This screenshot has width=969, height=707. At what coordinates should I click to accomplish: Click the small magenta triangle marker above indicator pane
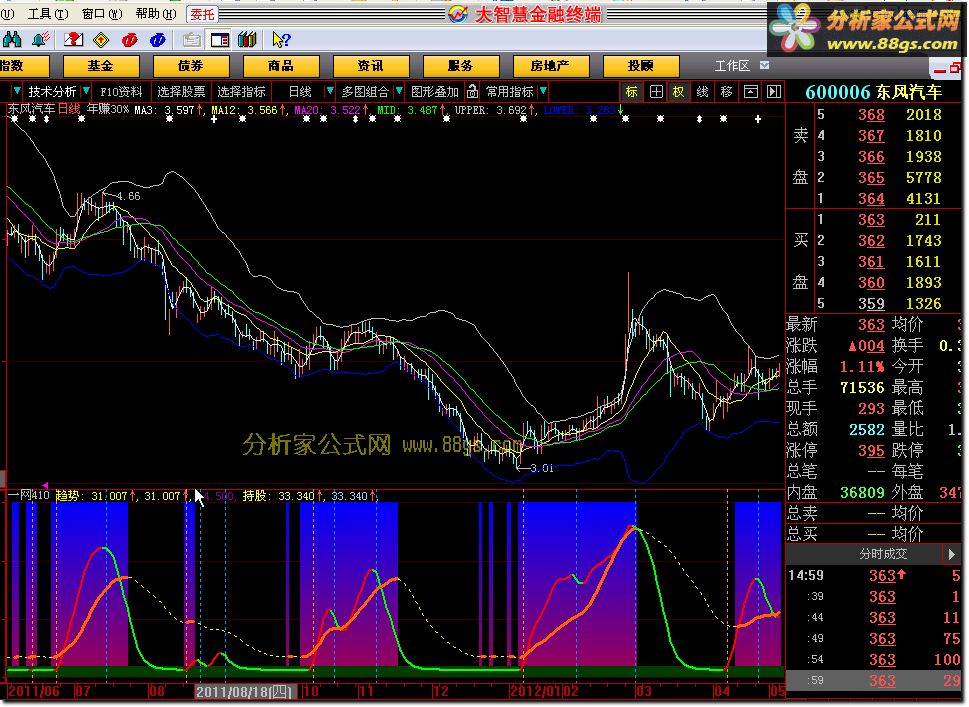coord(44,486)
